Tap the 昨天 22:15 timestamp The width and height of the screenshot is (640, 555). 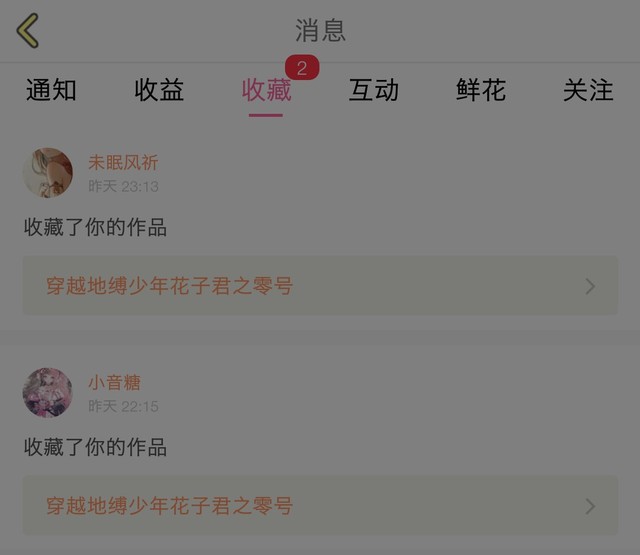(123, 406)
